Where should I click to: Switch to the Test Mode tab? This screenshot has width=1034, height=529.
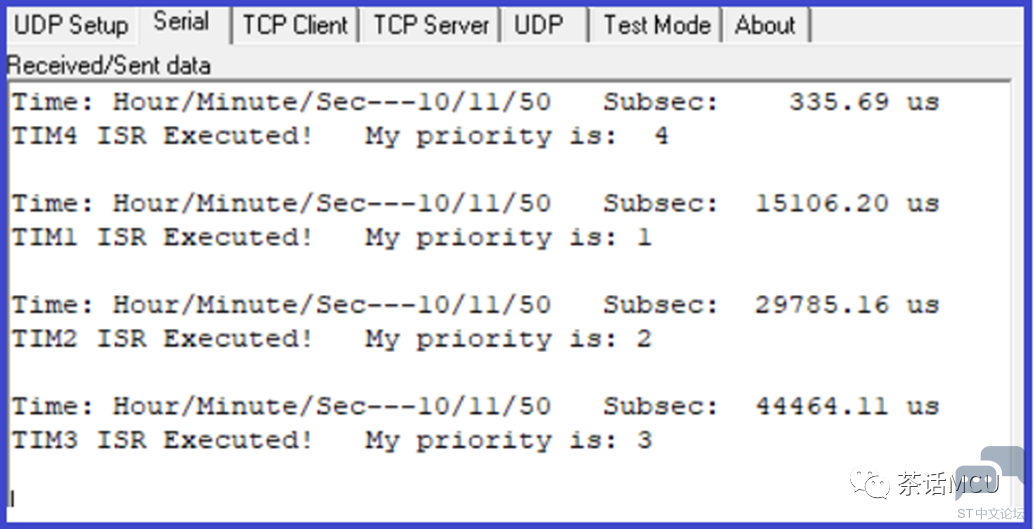point(657,25)
